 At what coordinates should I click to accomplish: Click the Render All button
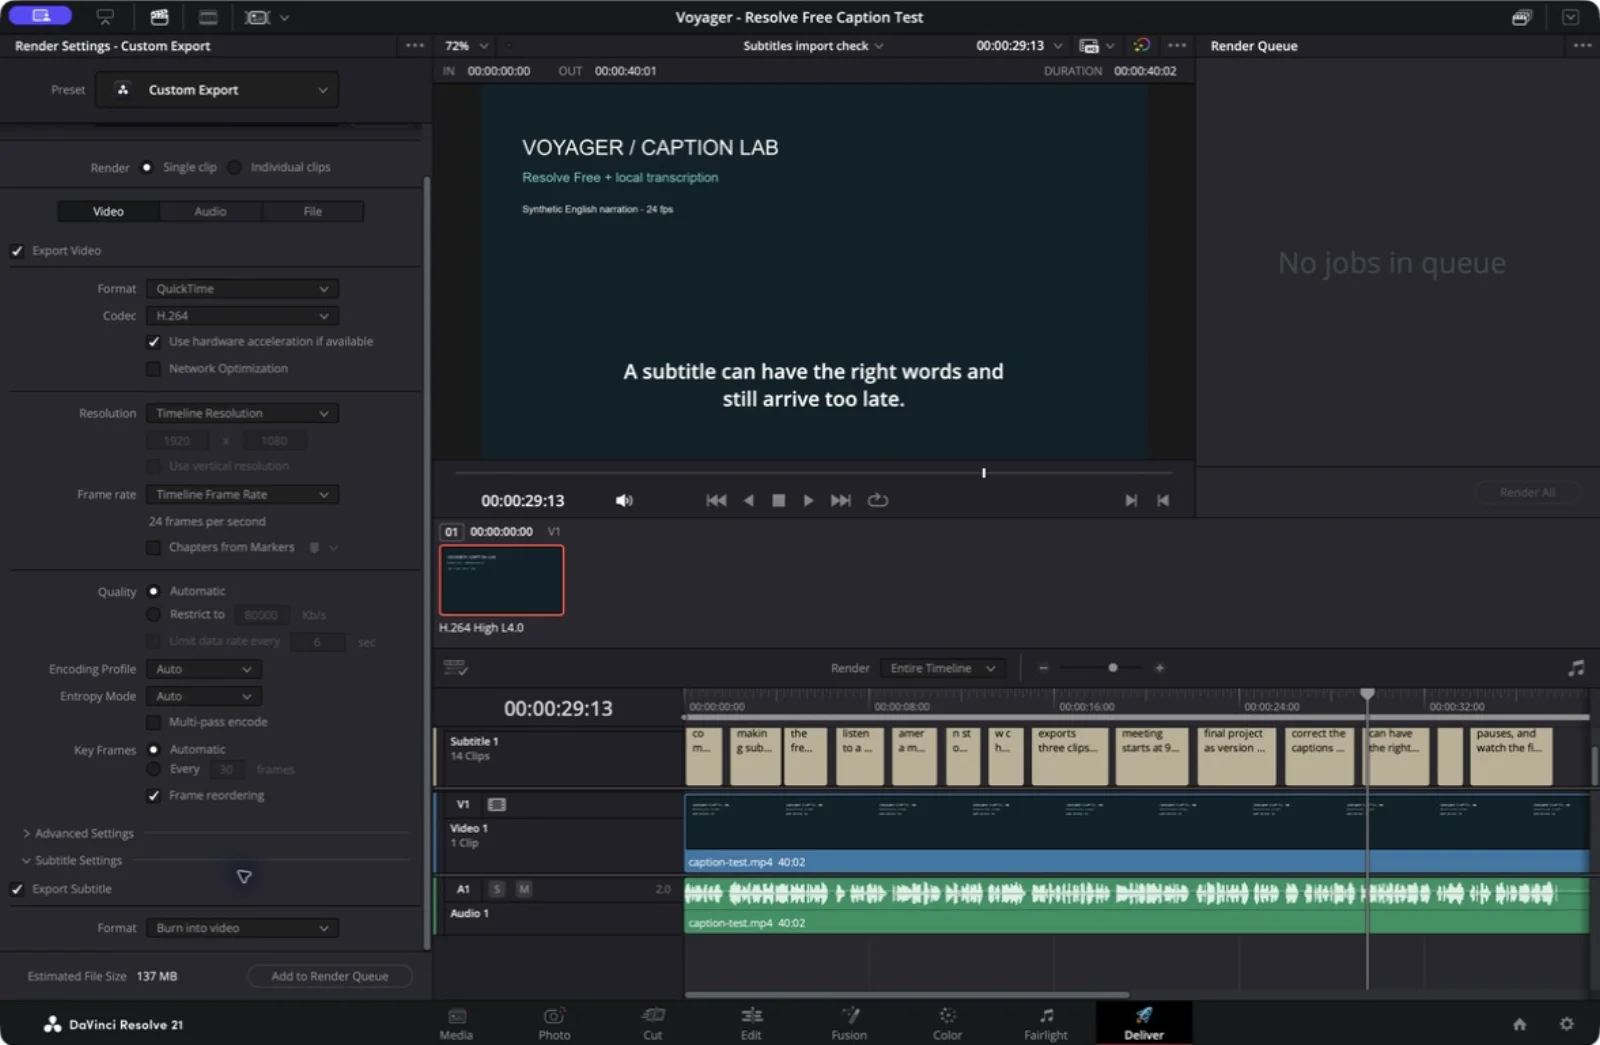(1527, 492)
